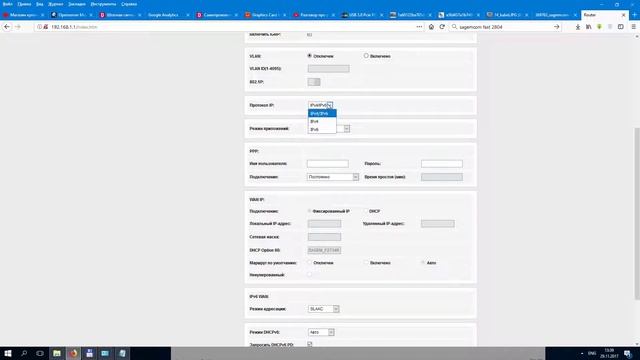Toggle Запросить DHCPv6 PD checkbox
The height and width of the screenshot is (360, 640).
tap(310, 344)
